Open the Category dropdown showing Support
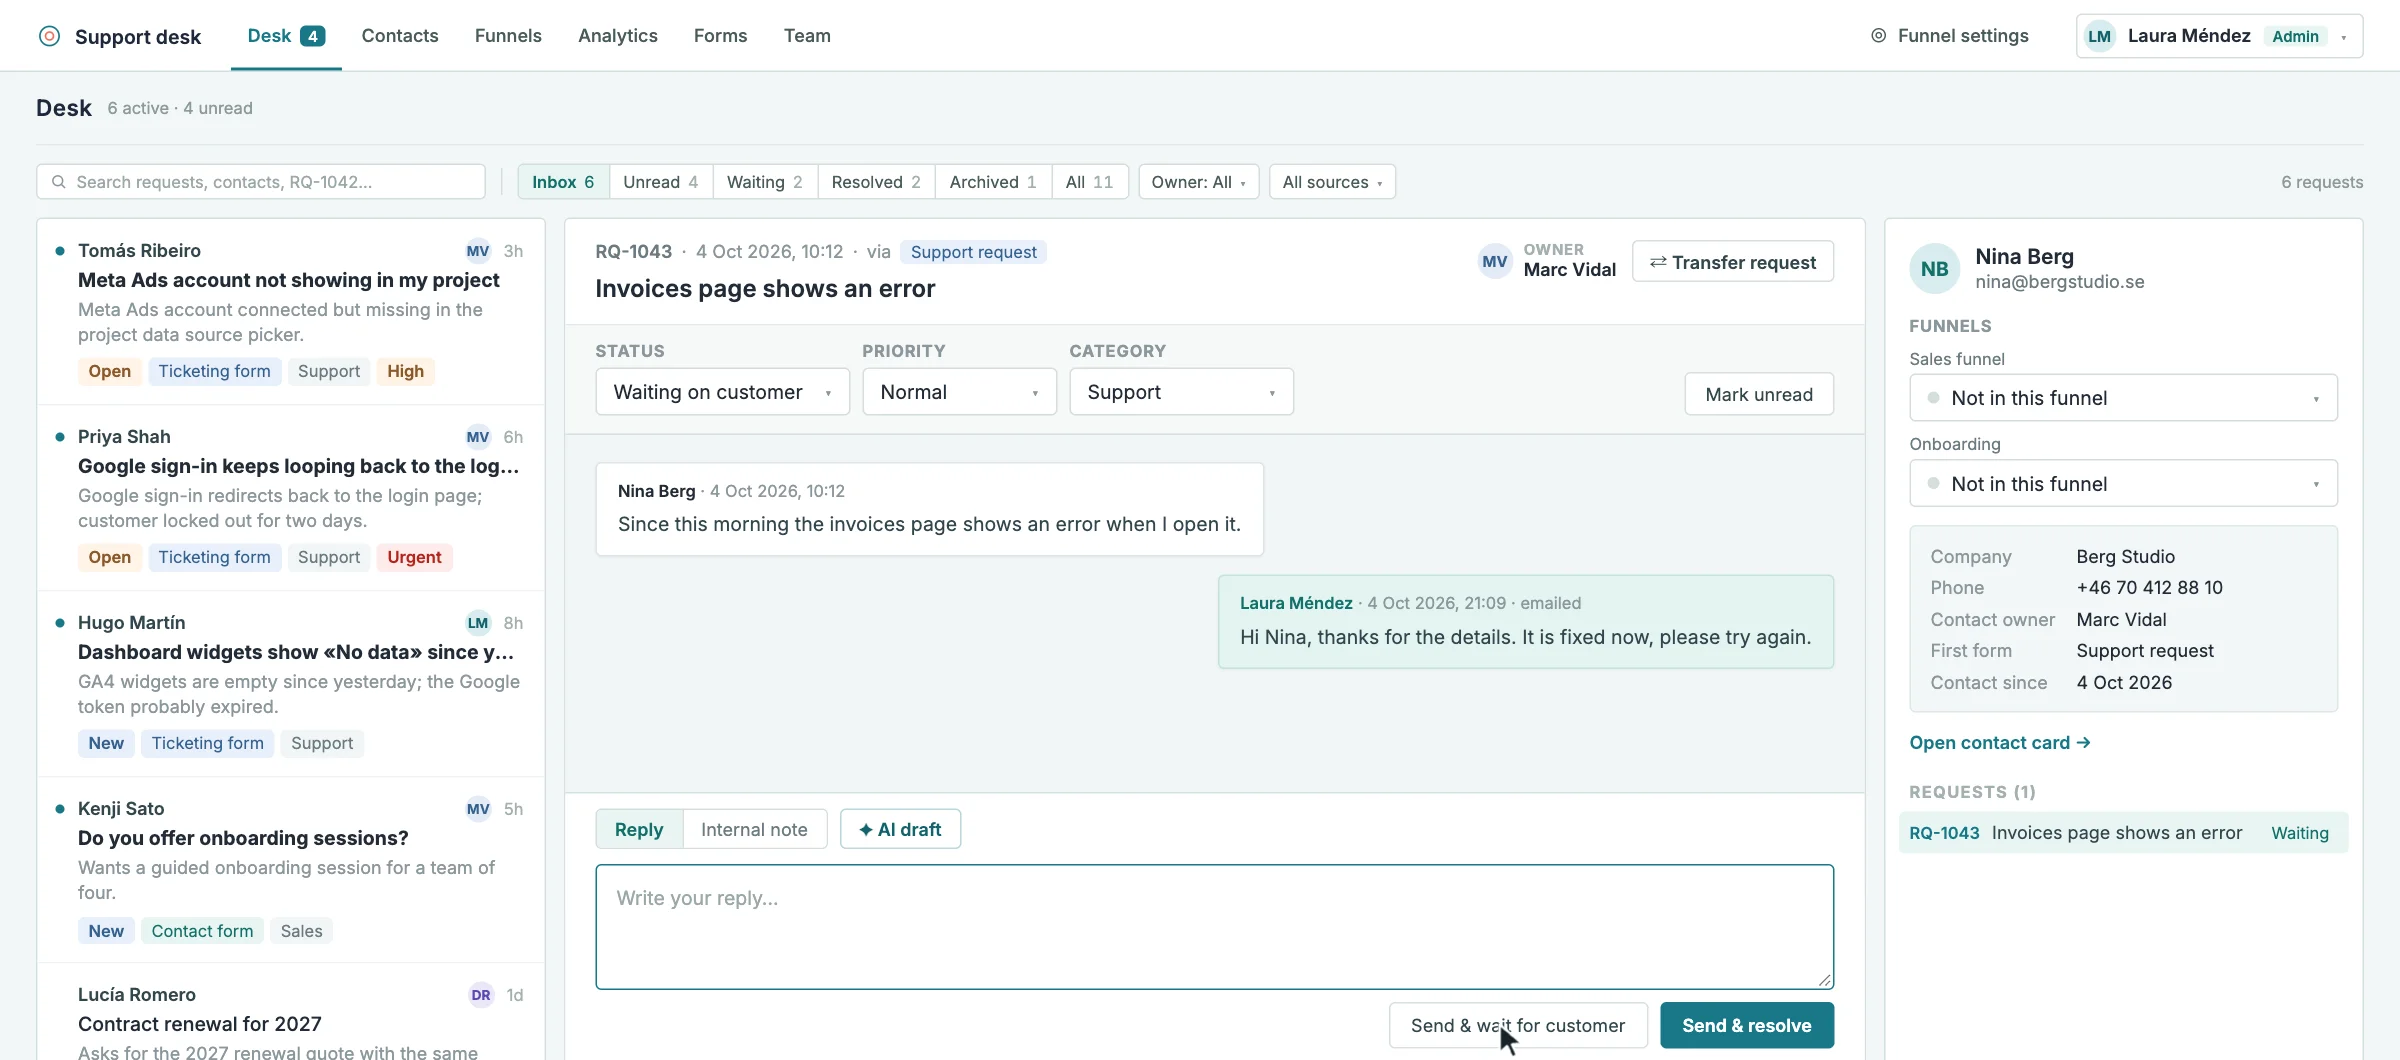Image resolution: width=2400 pixels, height=1060 pixels. pos(1181,392)
